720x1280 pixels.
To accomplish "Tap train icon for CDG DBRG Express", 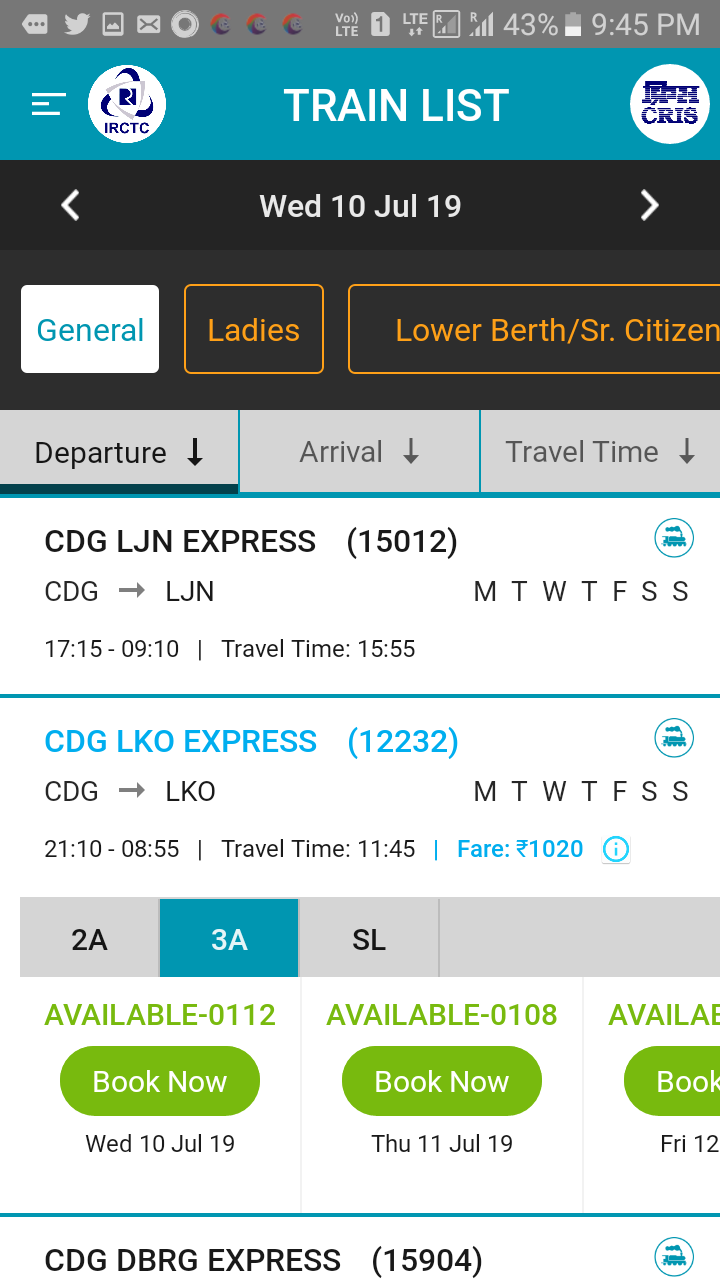I will point(674,1257).
